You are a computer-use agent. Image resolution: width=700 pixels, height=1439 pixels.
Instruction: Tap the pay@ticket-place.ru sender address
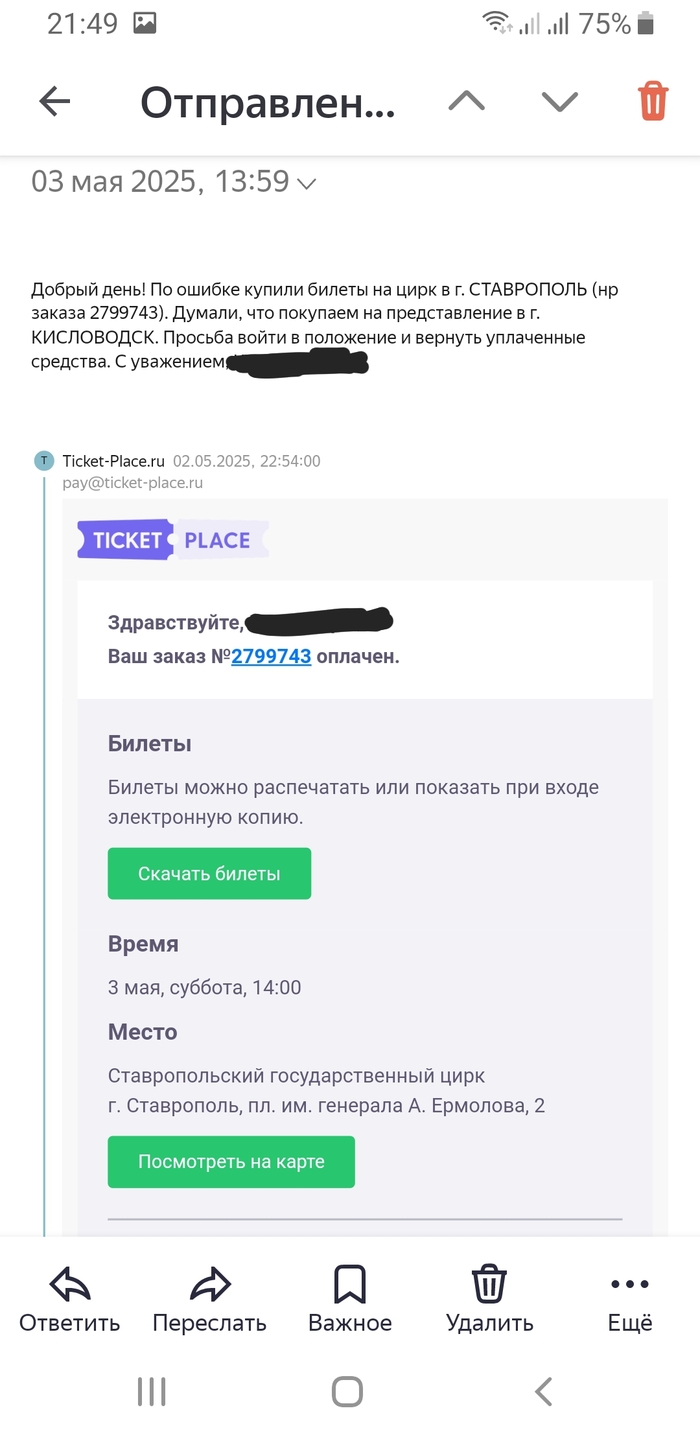coord(133,482)
